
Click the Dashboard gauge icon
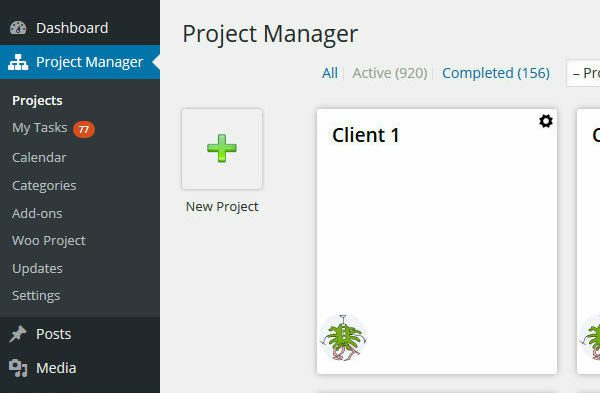[18, 28]
